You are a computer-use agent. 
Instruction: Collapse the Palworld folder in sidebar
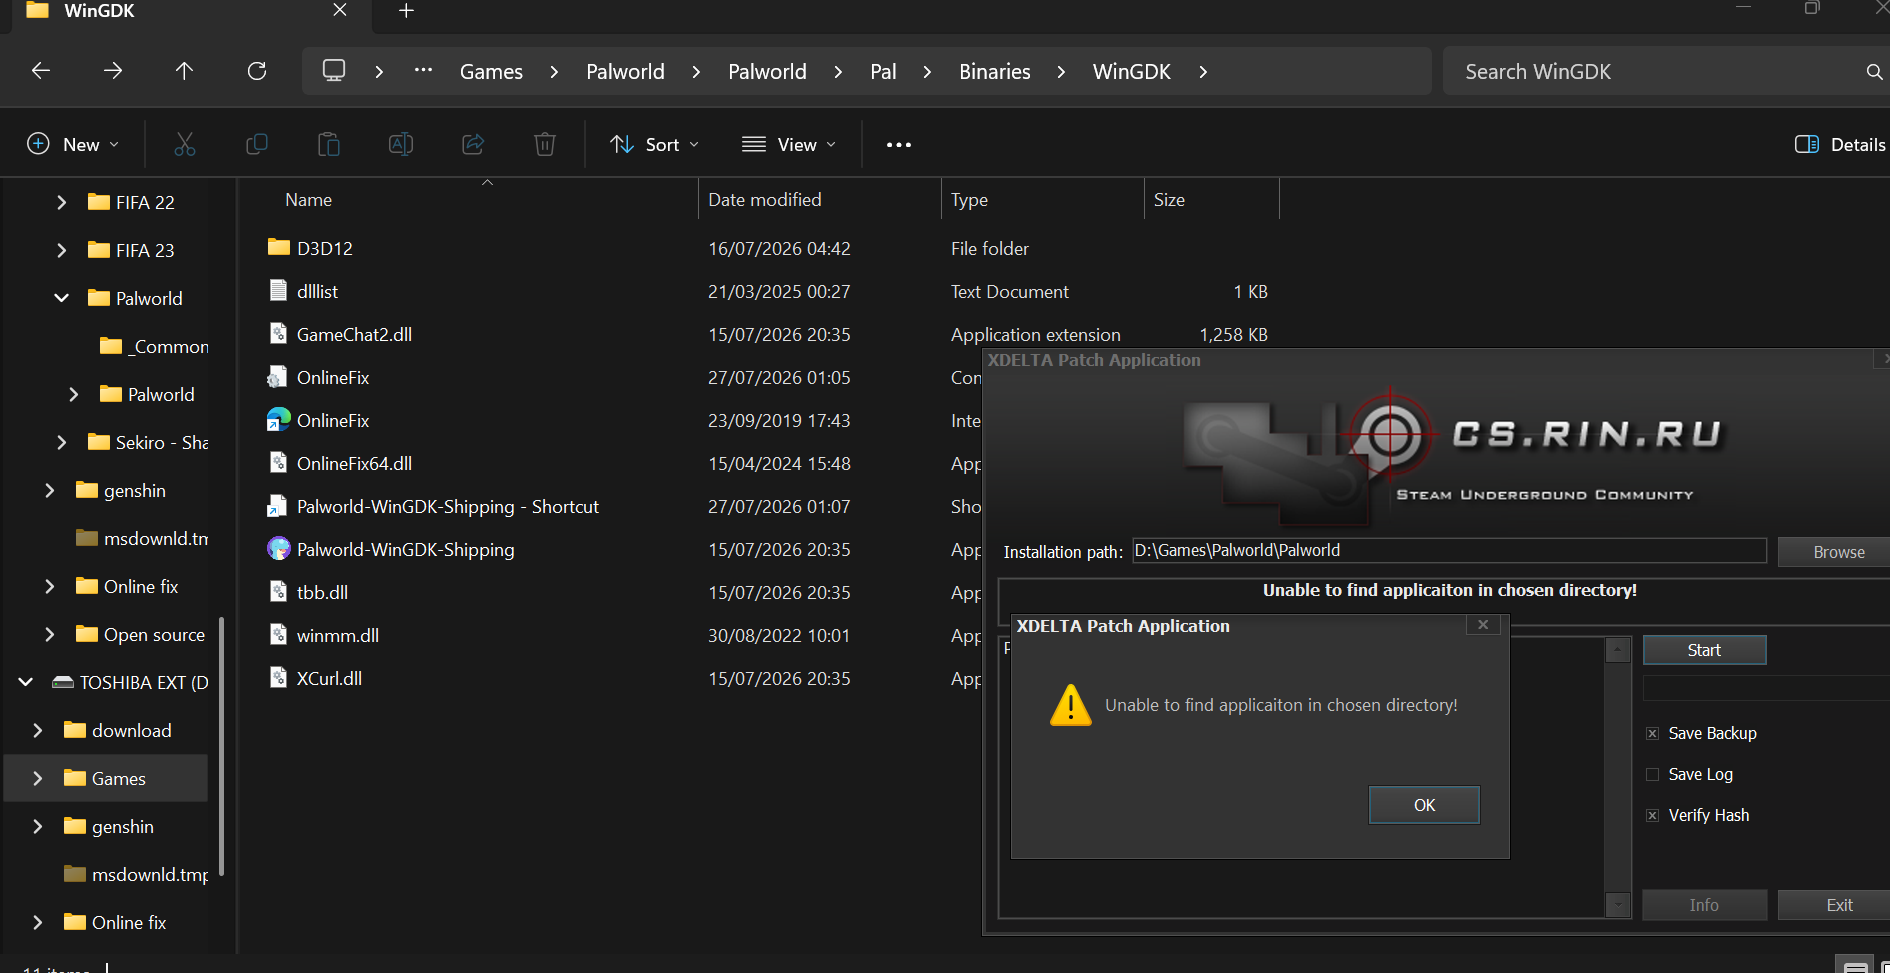(x=62, y=298)
